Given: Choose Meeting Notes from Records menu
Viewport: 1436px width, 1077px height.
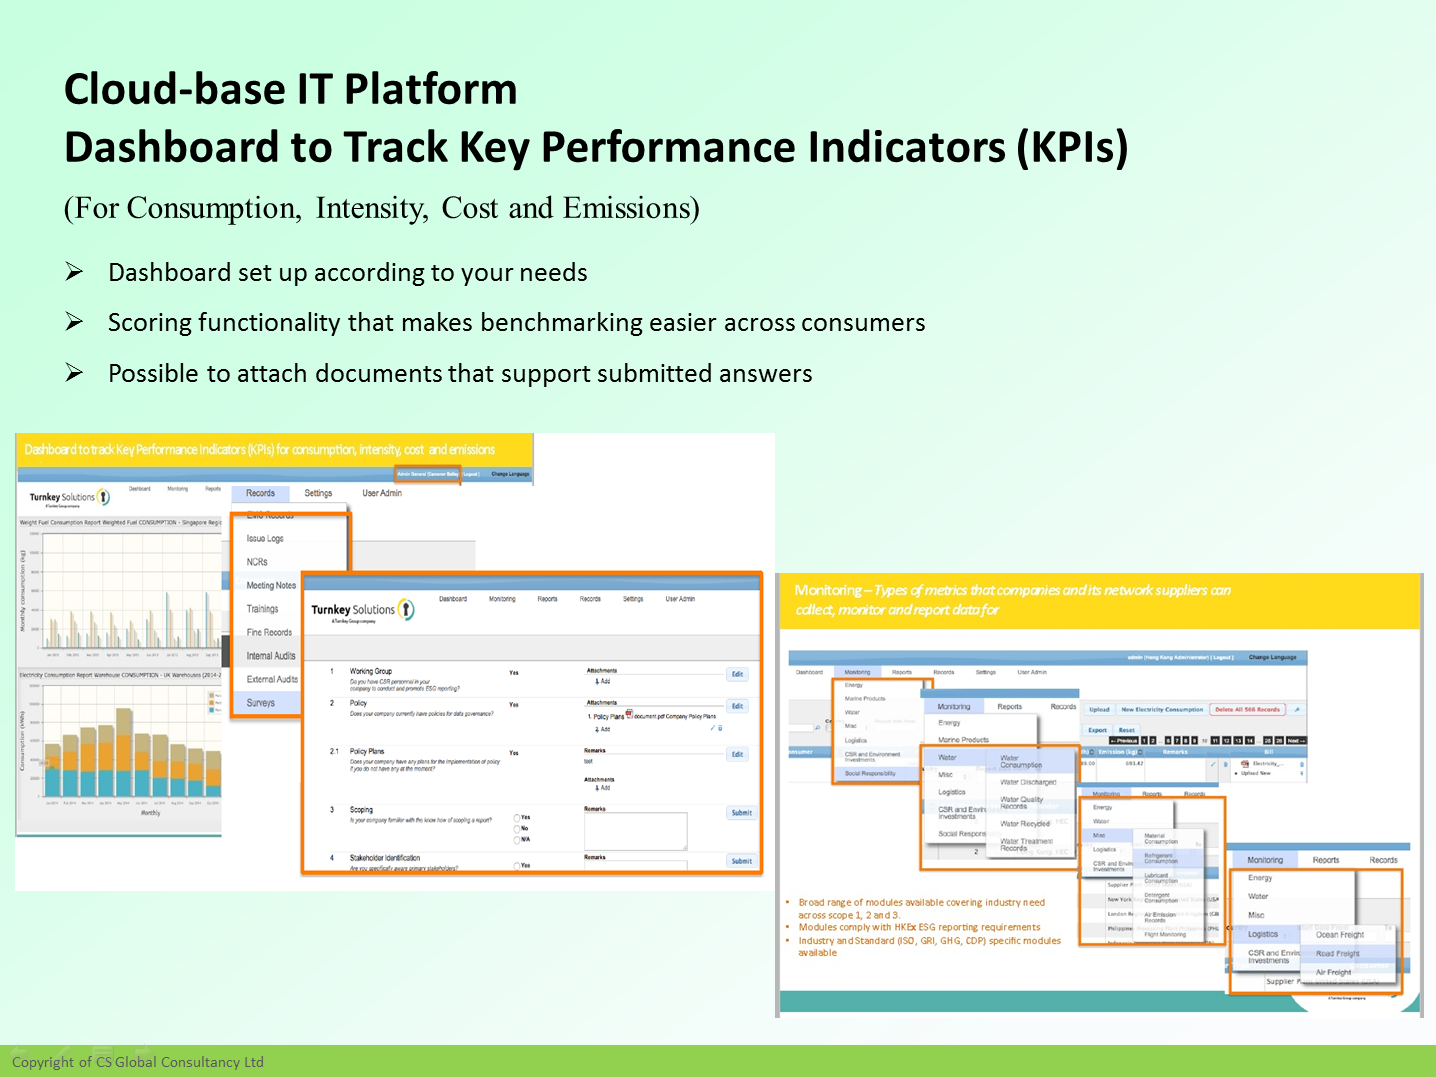Looking at the screenshot, I should [x=271, y=585].
